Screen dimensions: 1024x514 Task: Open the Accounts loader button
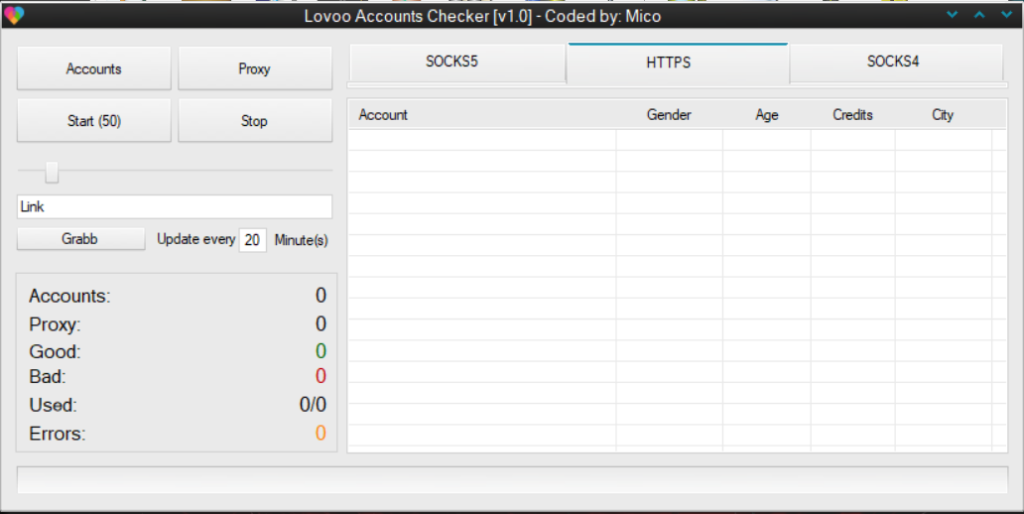coord(94,68)
